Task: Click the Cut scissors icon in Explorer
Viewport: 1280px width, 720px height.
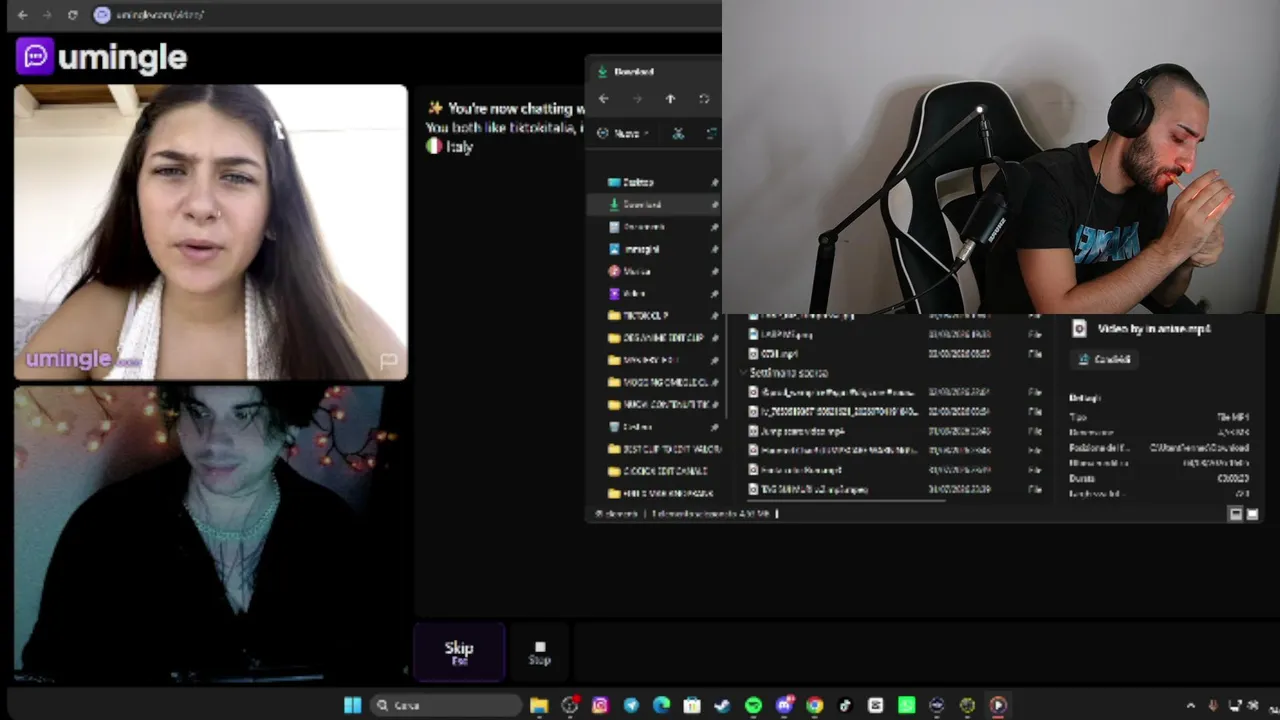Action: pyautogui.click(x=678, y=133)
